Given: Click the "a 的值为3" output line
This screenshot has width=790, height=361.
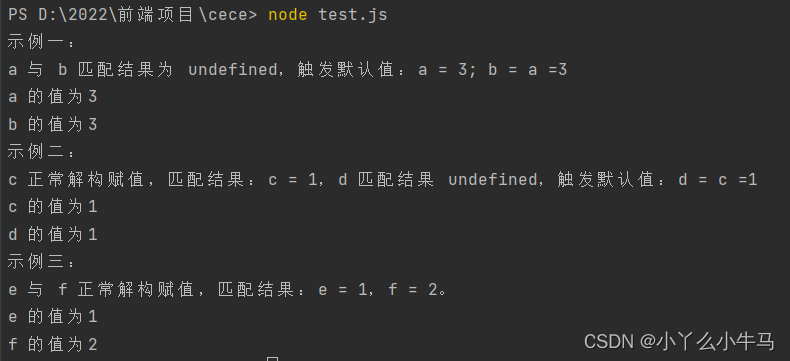Looking at the screenshot, I should 53,97.
